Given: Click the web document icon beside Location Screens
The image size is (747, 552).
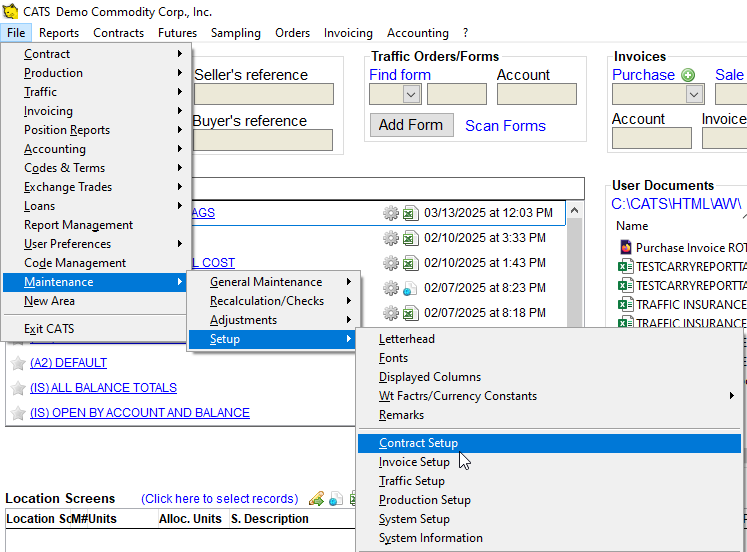Looking at the screenshot, I should tap(336, 499).
